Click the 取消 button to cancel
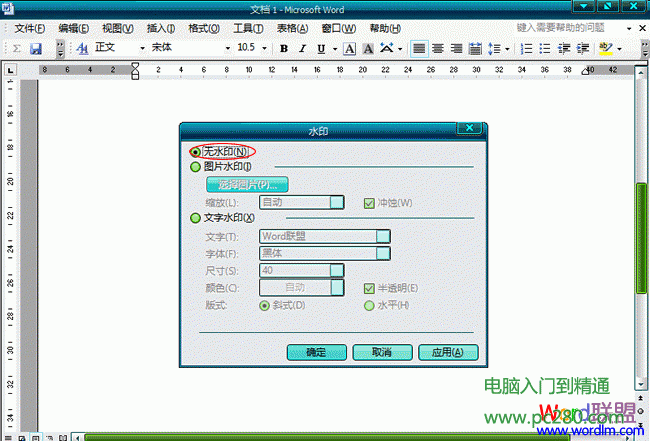The width and height of the screenshot is (650, 441). click(x=382, y=352)
